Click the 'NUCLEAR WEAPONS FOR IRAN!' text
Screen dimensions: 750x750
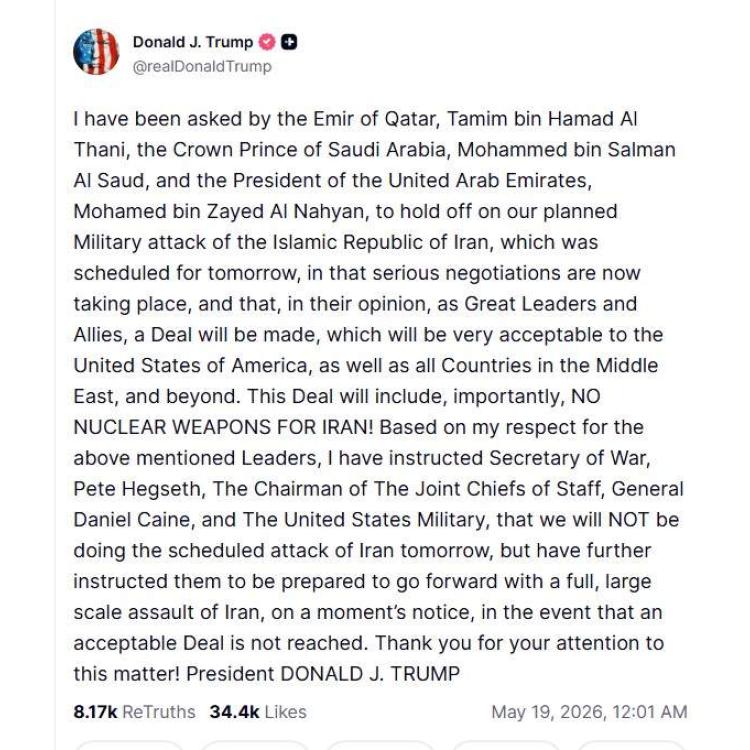(x=223, y=427)
